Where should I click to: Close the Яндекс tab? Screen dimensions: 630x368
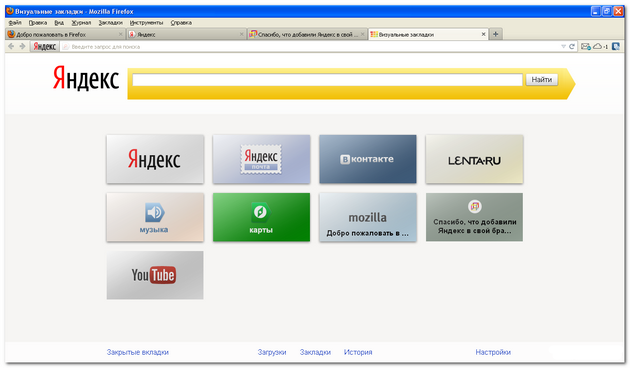[x=241, y=35]
